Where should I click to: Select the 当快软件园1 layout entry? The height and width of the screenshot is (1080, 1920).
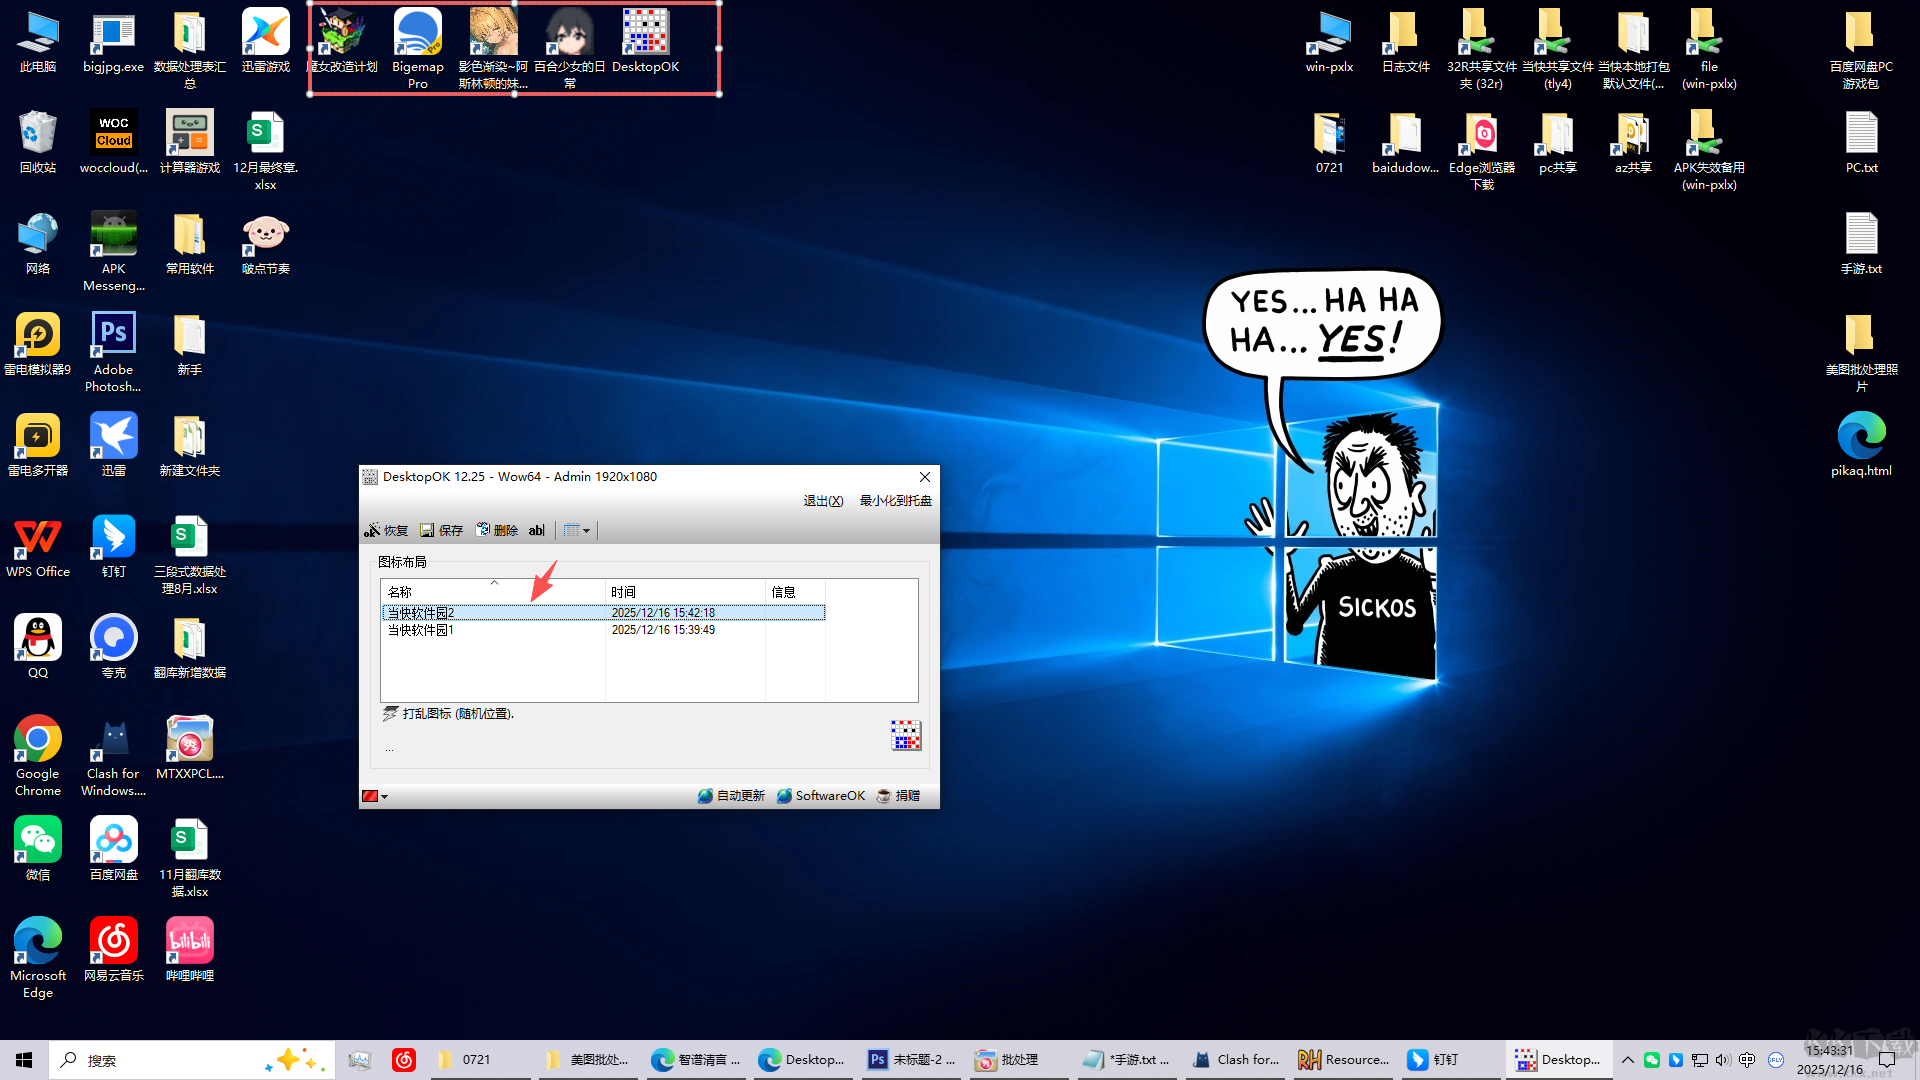pyautogui.click(x=421, y=630)
